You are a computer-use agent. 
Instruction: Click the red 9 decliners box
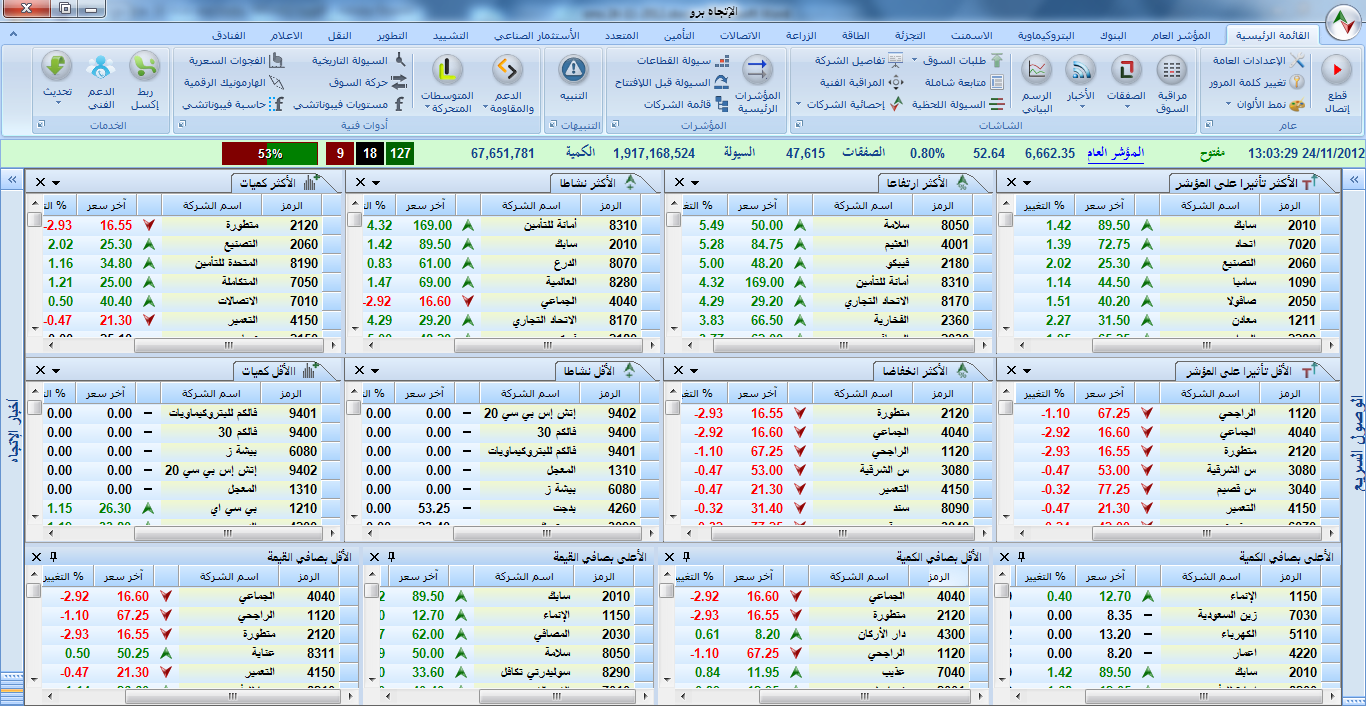(x=340, y=154)
